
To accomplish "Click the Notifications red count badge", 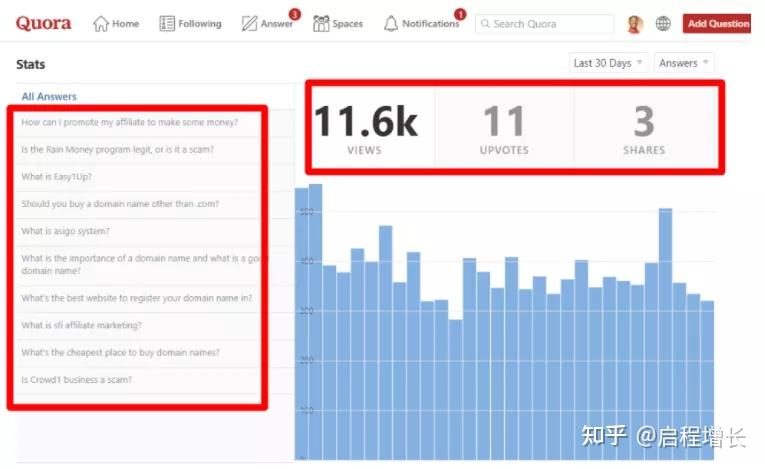I will 460,14.
